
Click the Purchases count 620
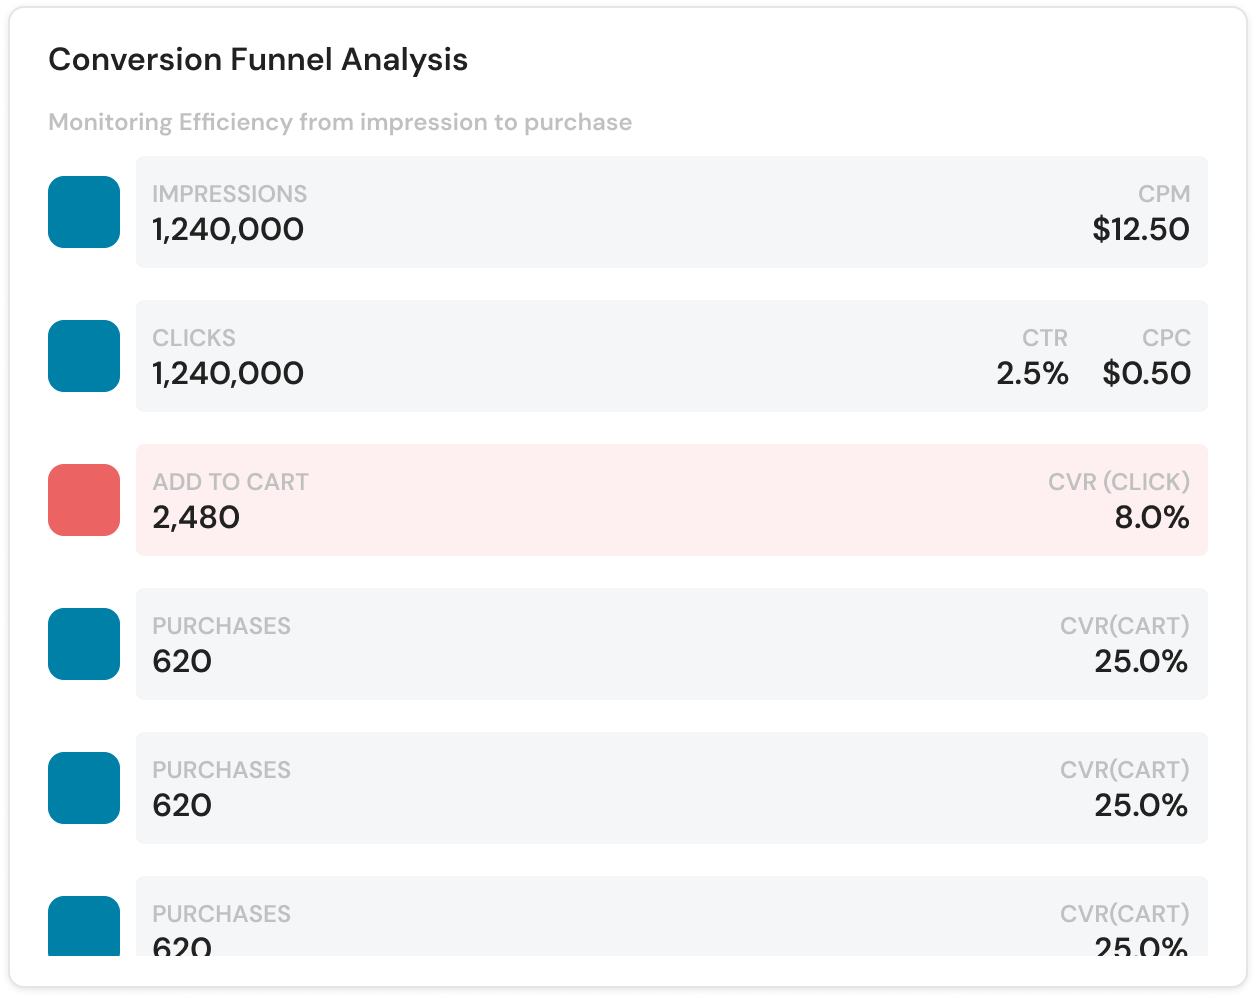183,661
